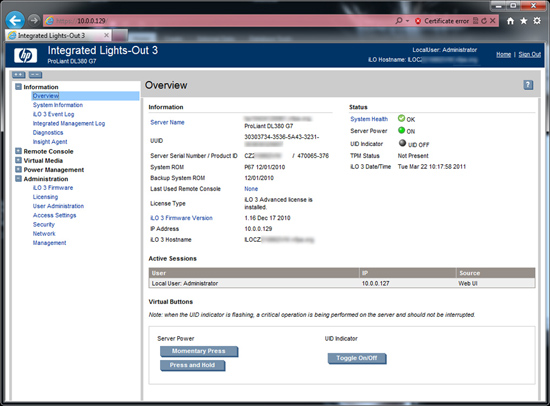The height and width of the screenshot is (406, 550).
Task: Collapse all tree nodes button
Action: [x=35, y=75]
